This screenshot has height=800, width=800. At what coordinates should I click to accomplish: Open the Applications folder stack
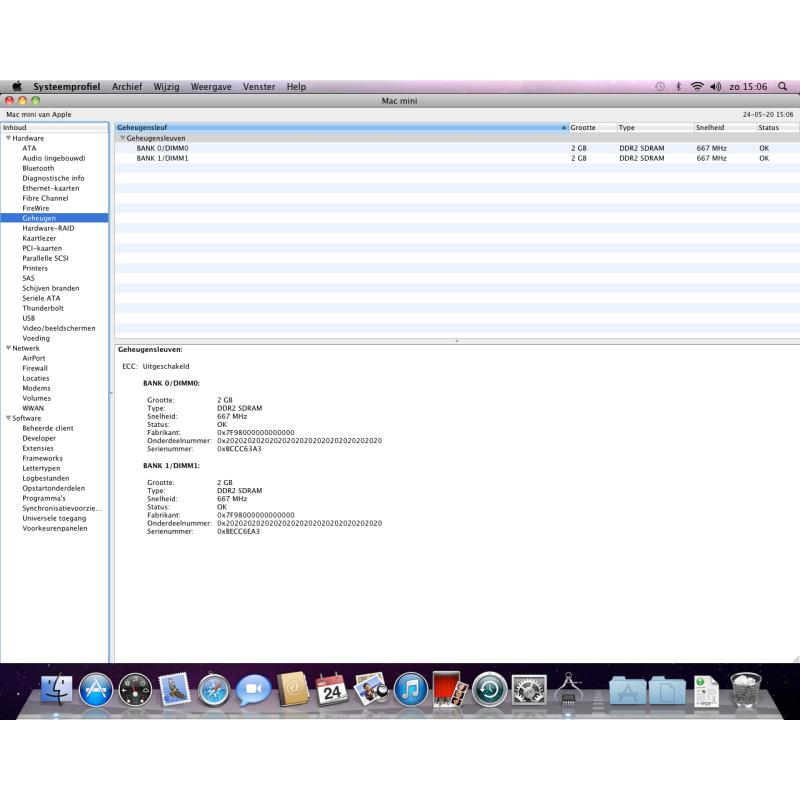(628, 690)
